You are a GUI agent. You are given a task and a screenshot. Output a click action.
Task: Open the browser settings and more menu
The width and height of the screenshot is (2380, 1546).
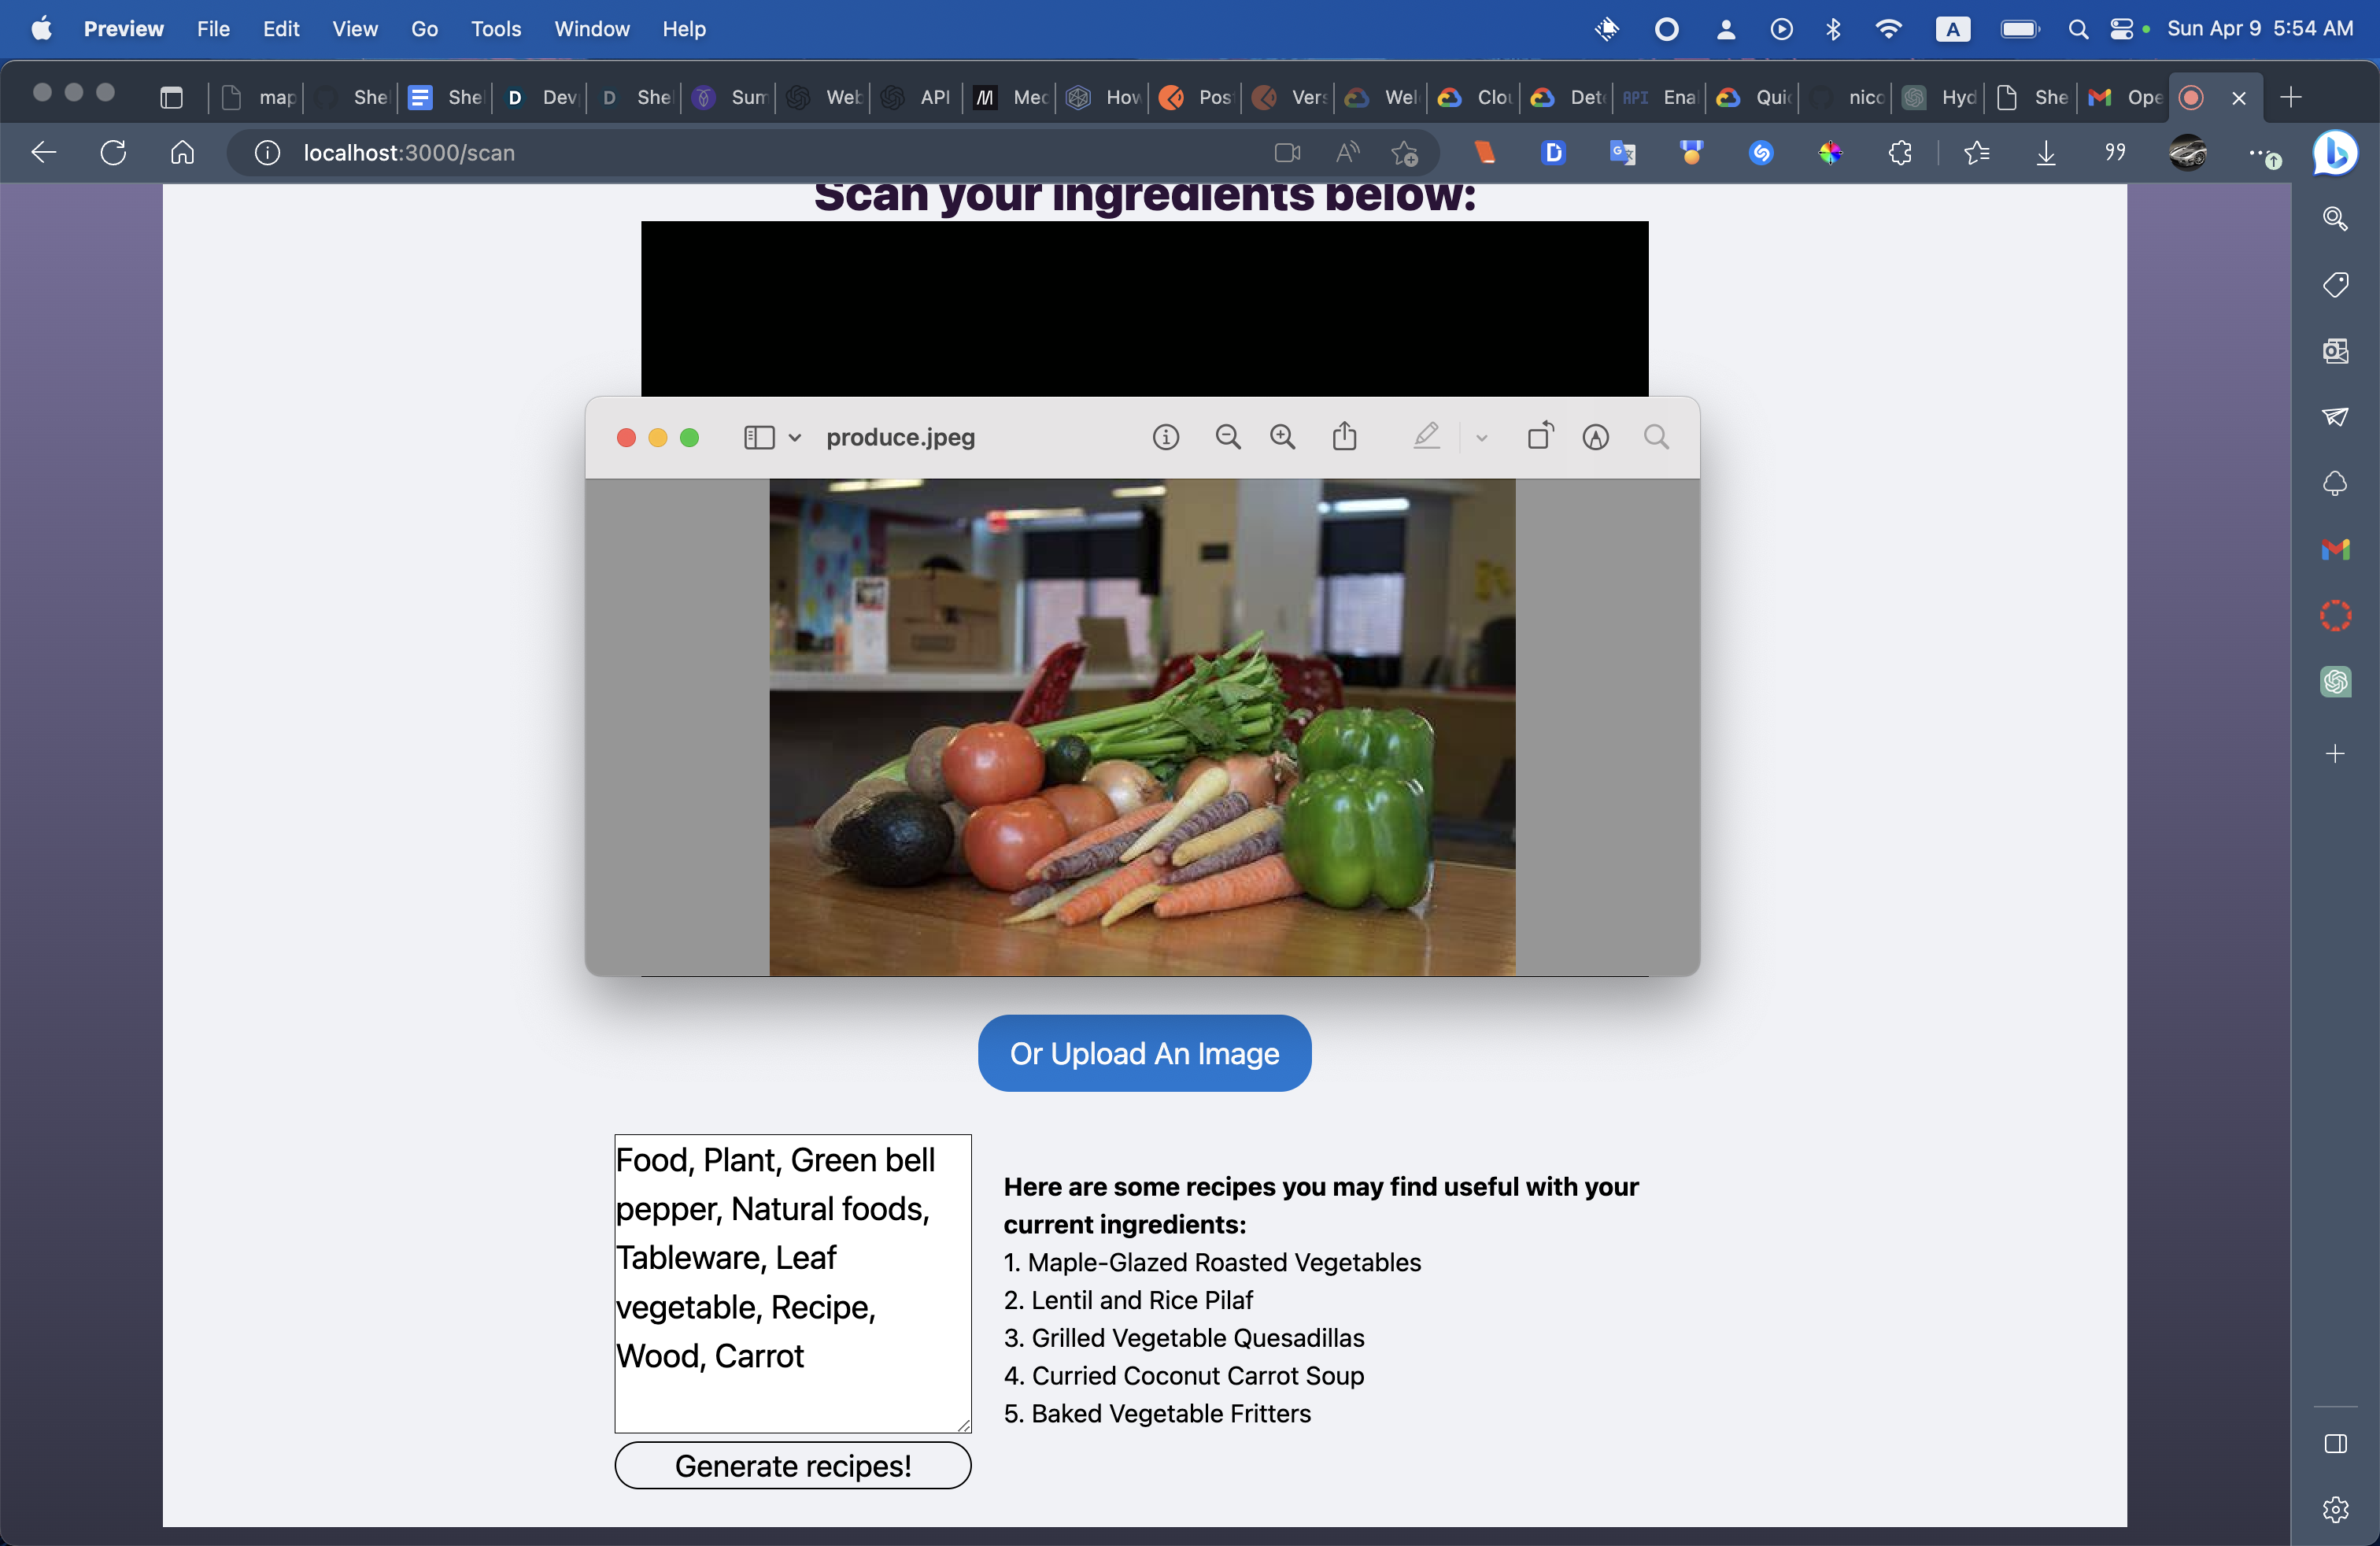pyautogui.click(x=2259, y=153)
